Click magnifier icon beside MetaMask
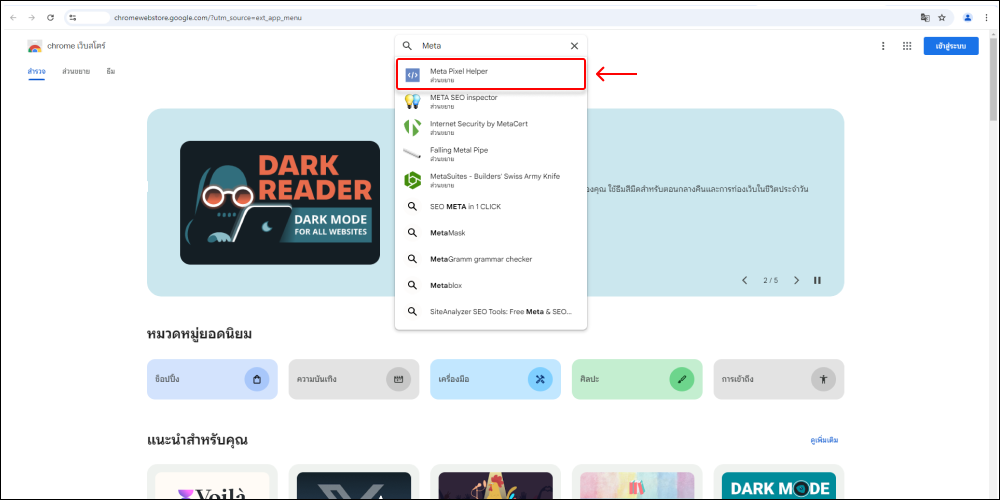This screenshot has width=1000, height=500. point(413,233)
